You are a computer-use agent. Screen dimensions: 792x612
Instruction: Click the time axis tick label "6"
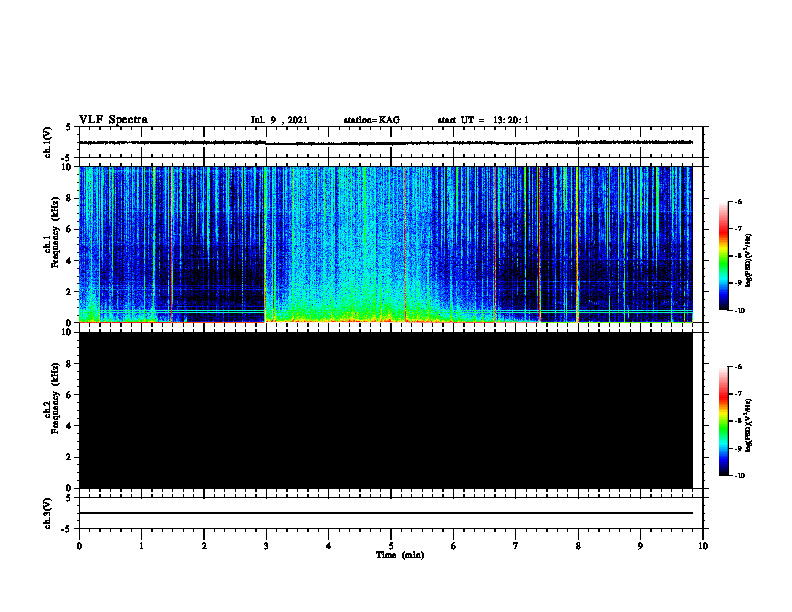[453, 546]
